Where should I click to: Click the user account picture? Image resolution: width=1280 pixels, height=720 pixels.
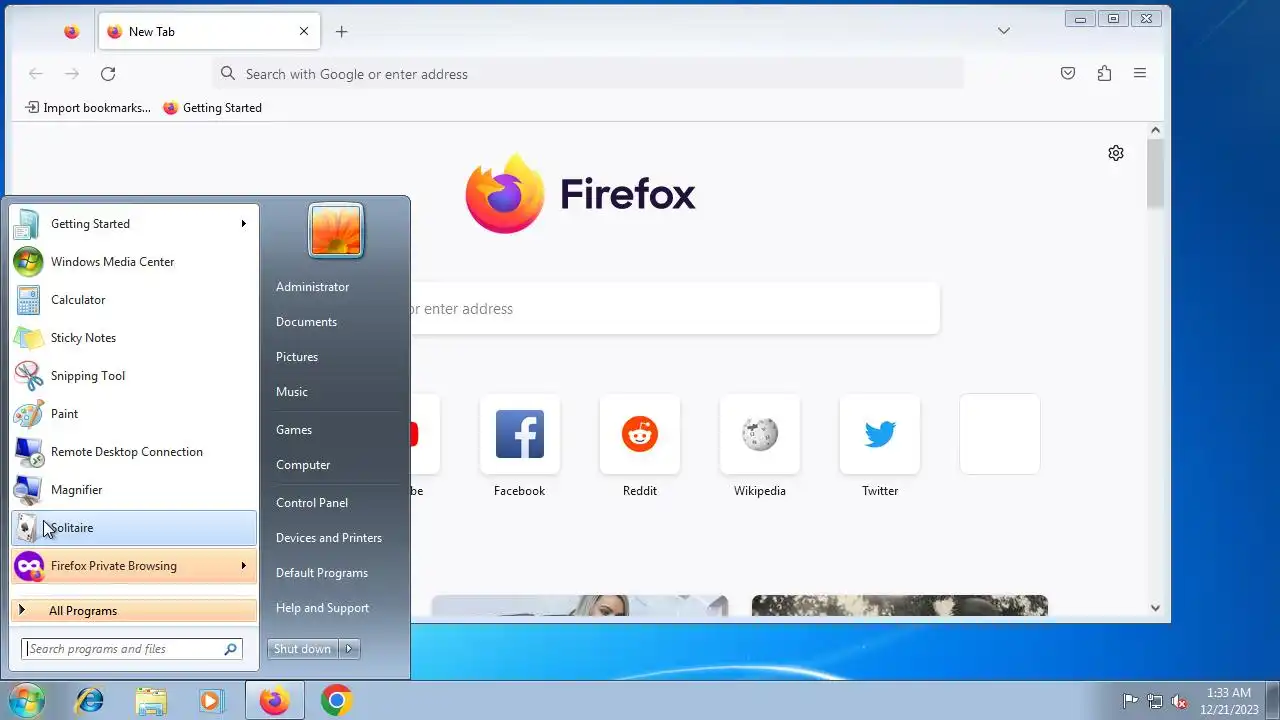[x=336, y=230]
